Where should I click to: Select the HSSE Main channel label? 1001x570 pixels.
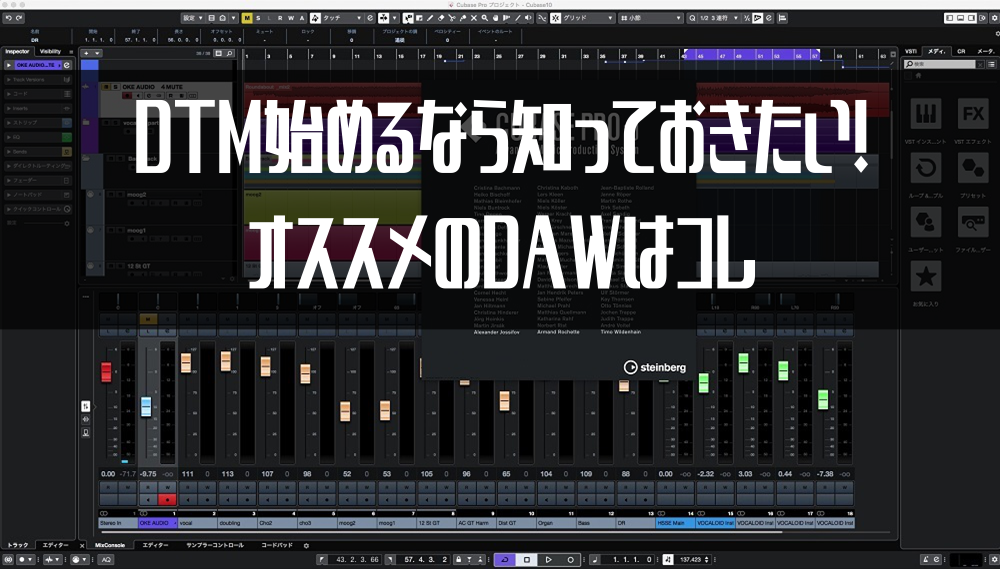point(675,523)
